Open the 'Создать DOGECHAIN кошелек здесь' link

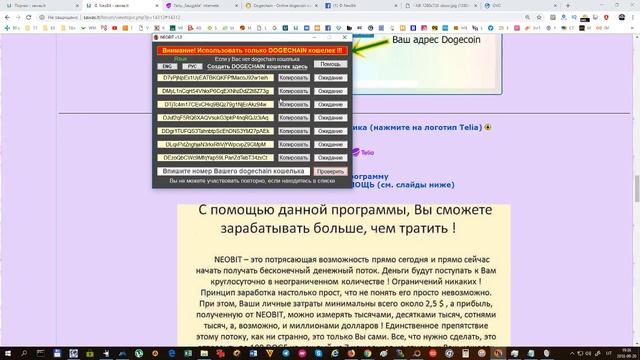(x=257, y=67)
